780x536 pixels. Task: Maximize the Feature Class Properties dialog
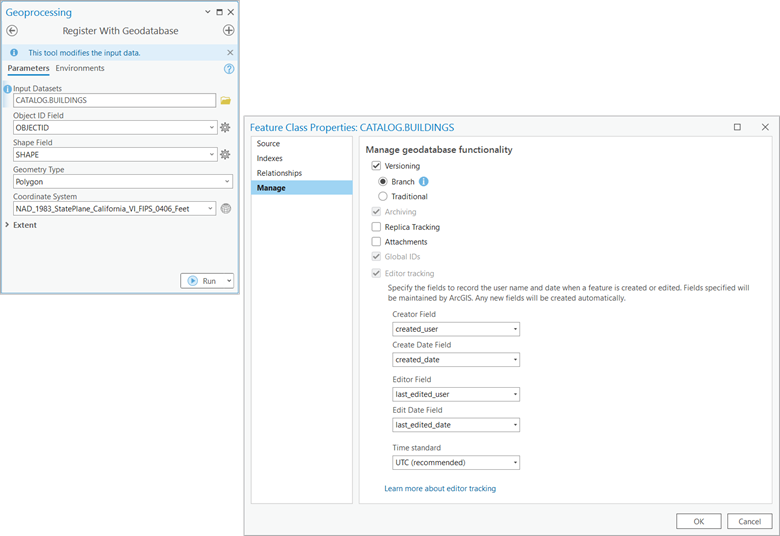pyautogui.click(x=737, y=127)
